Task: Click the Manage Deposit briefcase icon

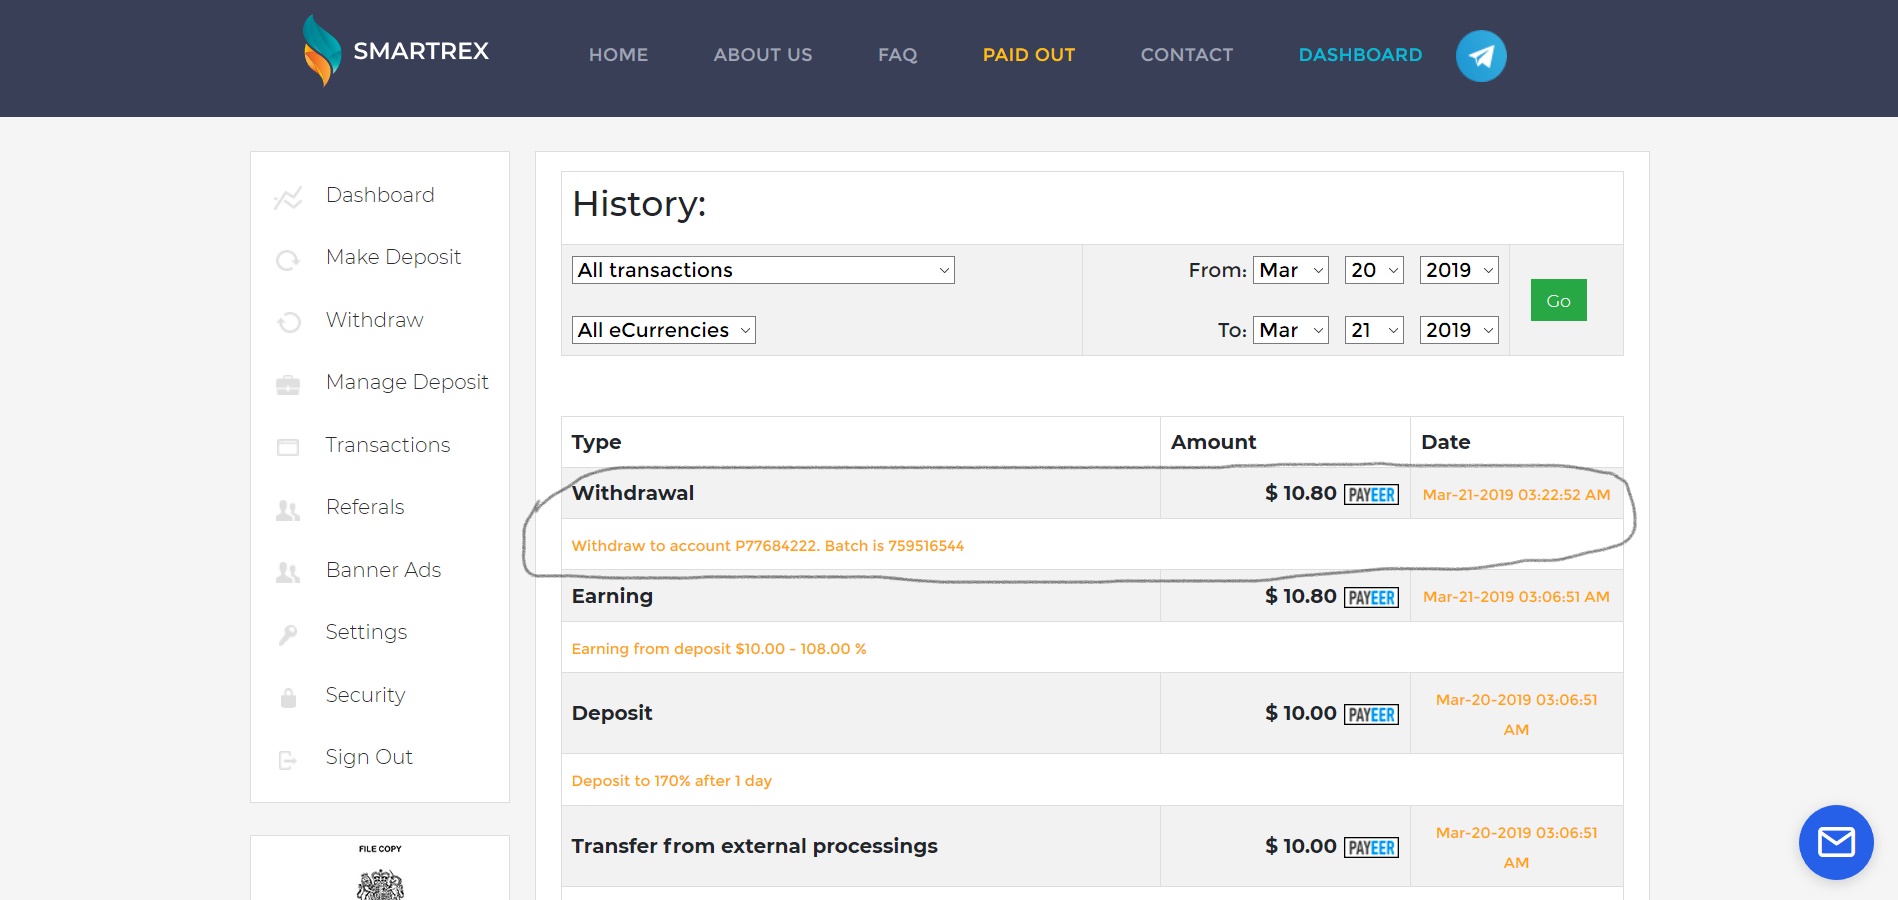Action: [x=288, y=385]
